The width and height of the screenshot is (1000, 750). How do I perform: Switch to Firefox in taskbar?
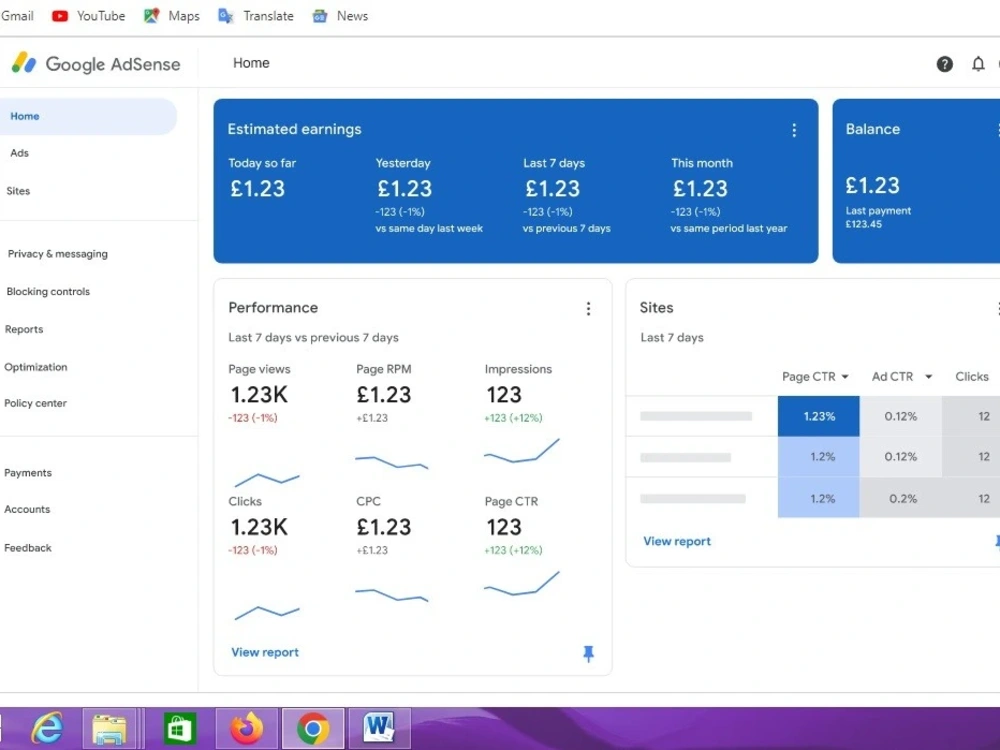(x=247, y=728)
